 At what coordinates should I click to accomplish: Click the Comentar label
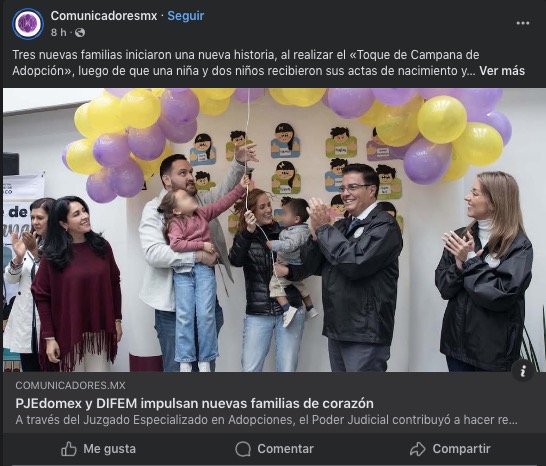tap(286, 449)
